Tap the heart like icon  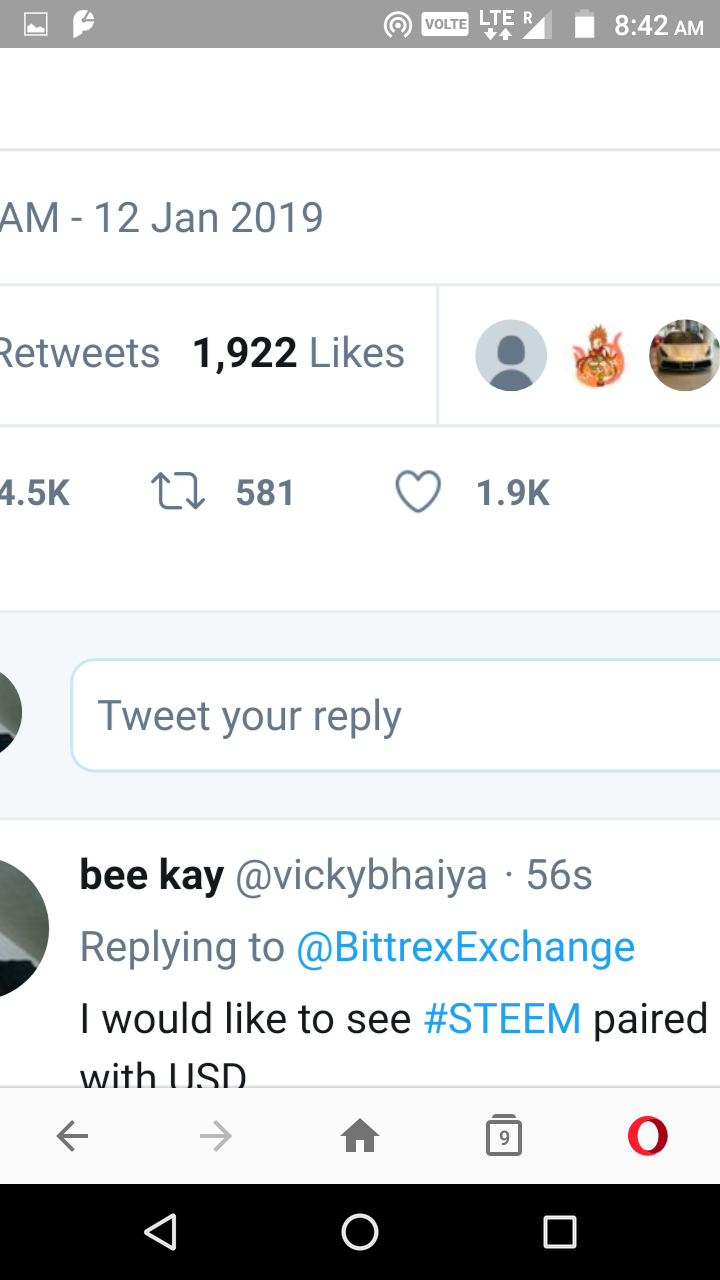coord(418,493)
